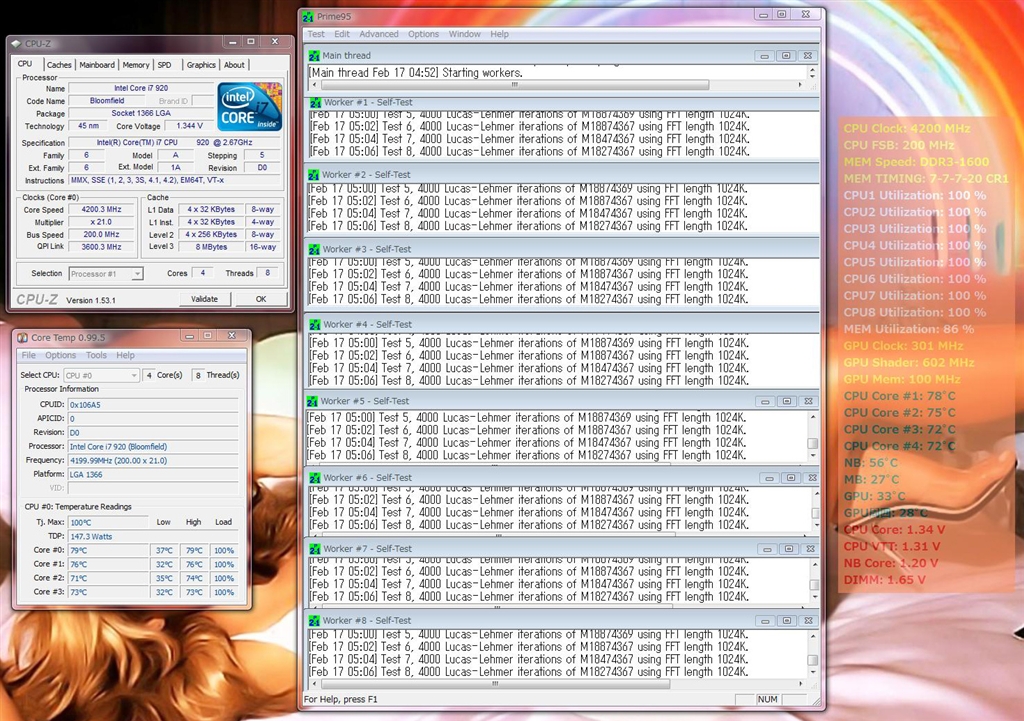Click the Worker #5 Self-Test window icon

(312, 402)
